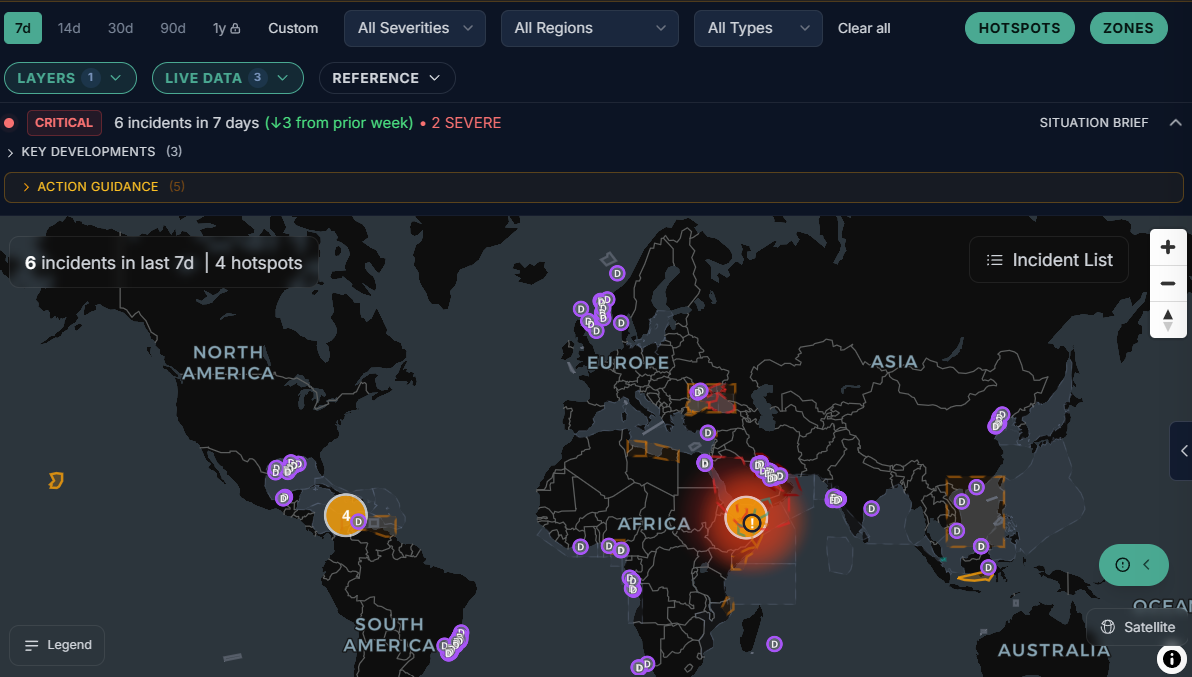Zoom in on the map
This screenshot has height=677, width=1192.
[x=1168, y=248]
